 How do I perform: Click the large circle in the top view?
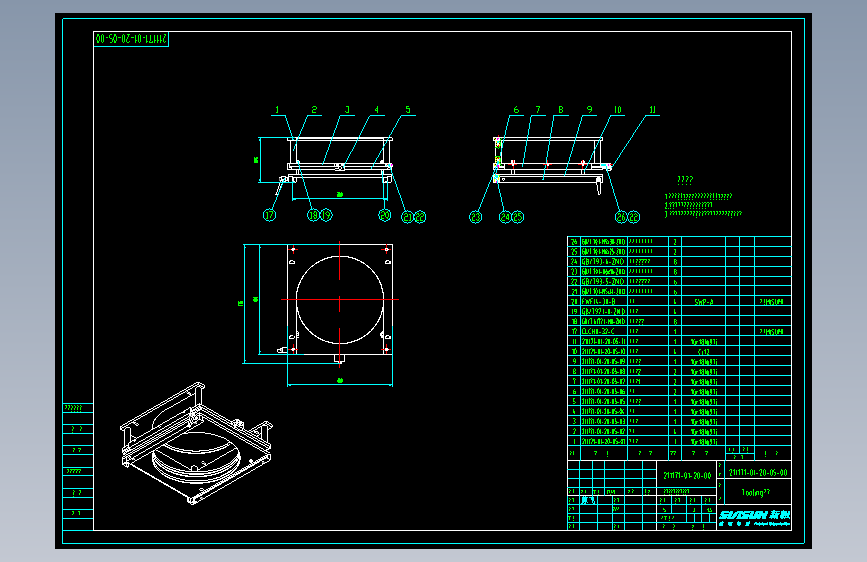coord(340,299)
